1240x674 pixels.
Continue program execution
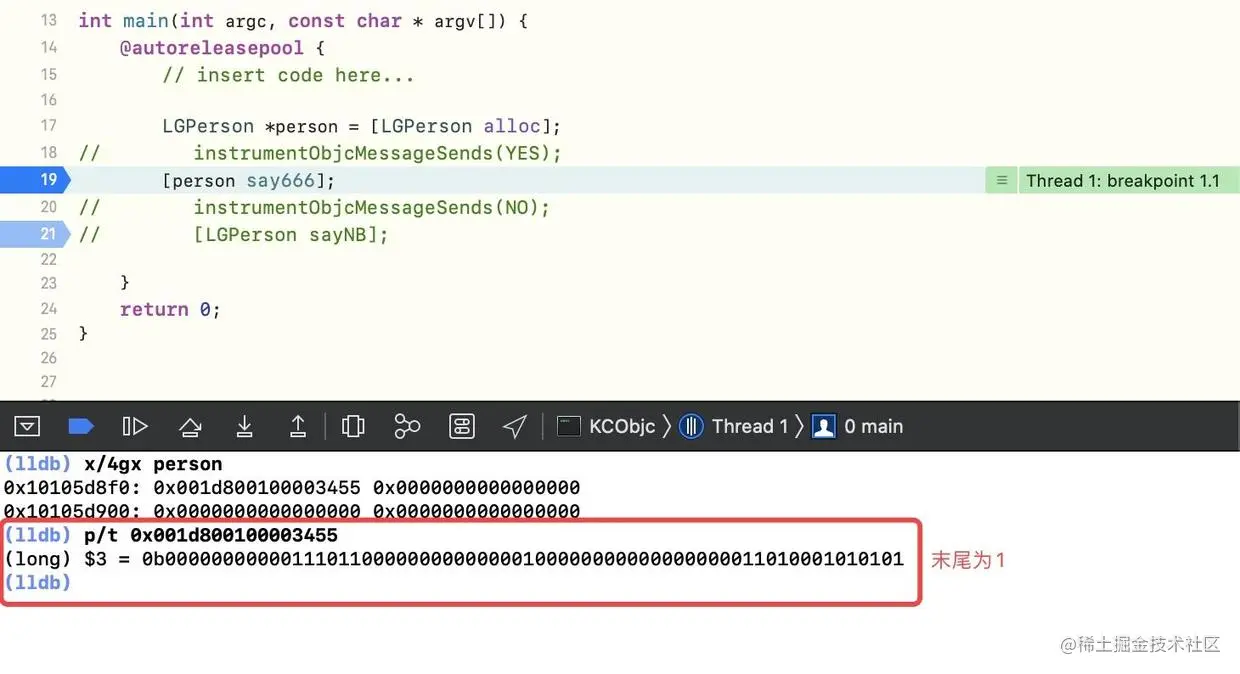point(135,425)
